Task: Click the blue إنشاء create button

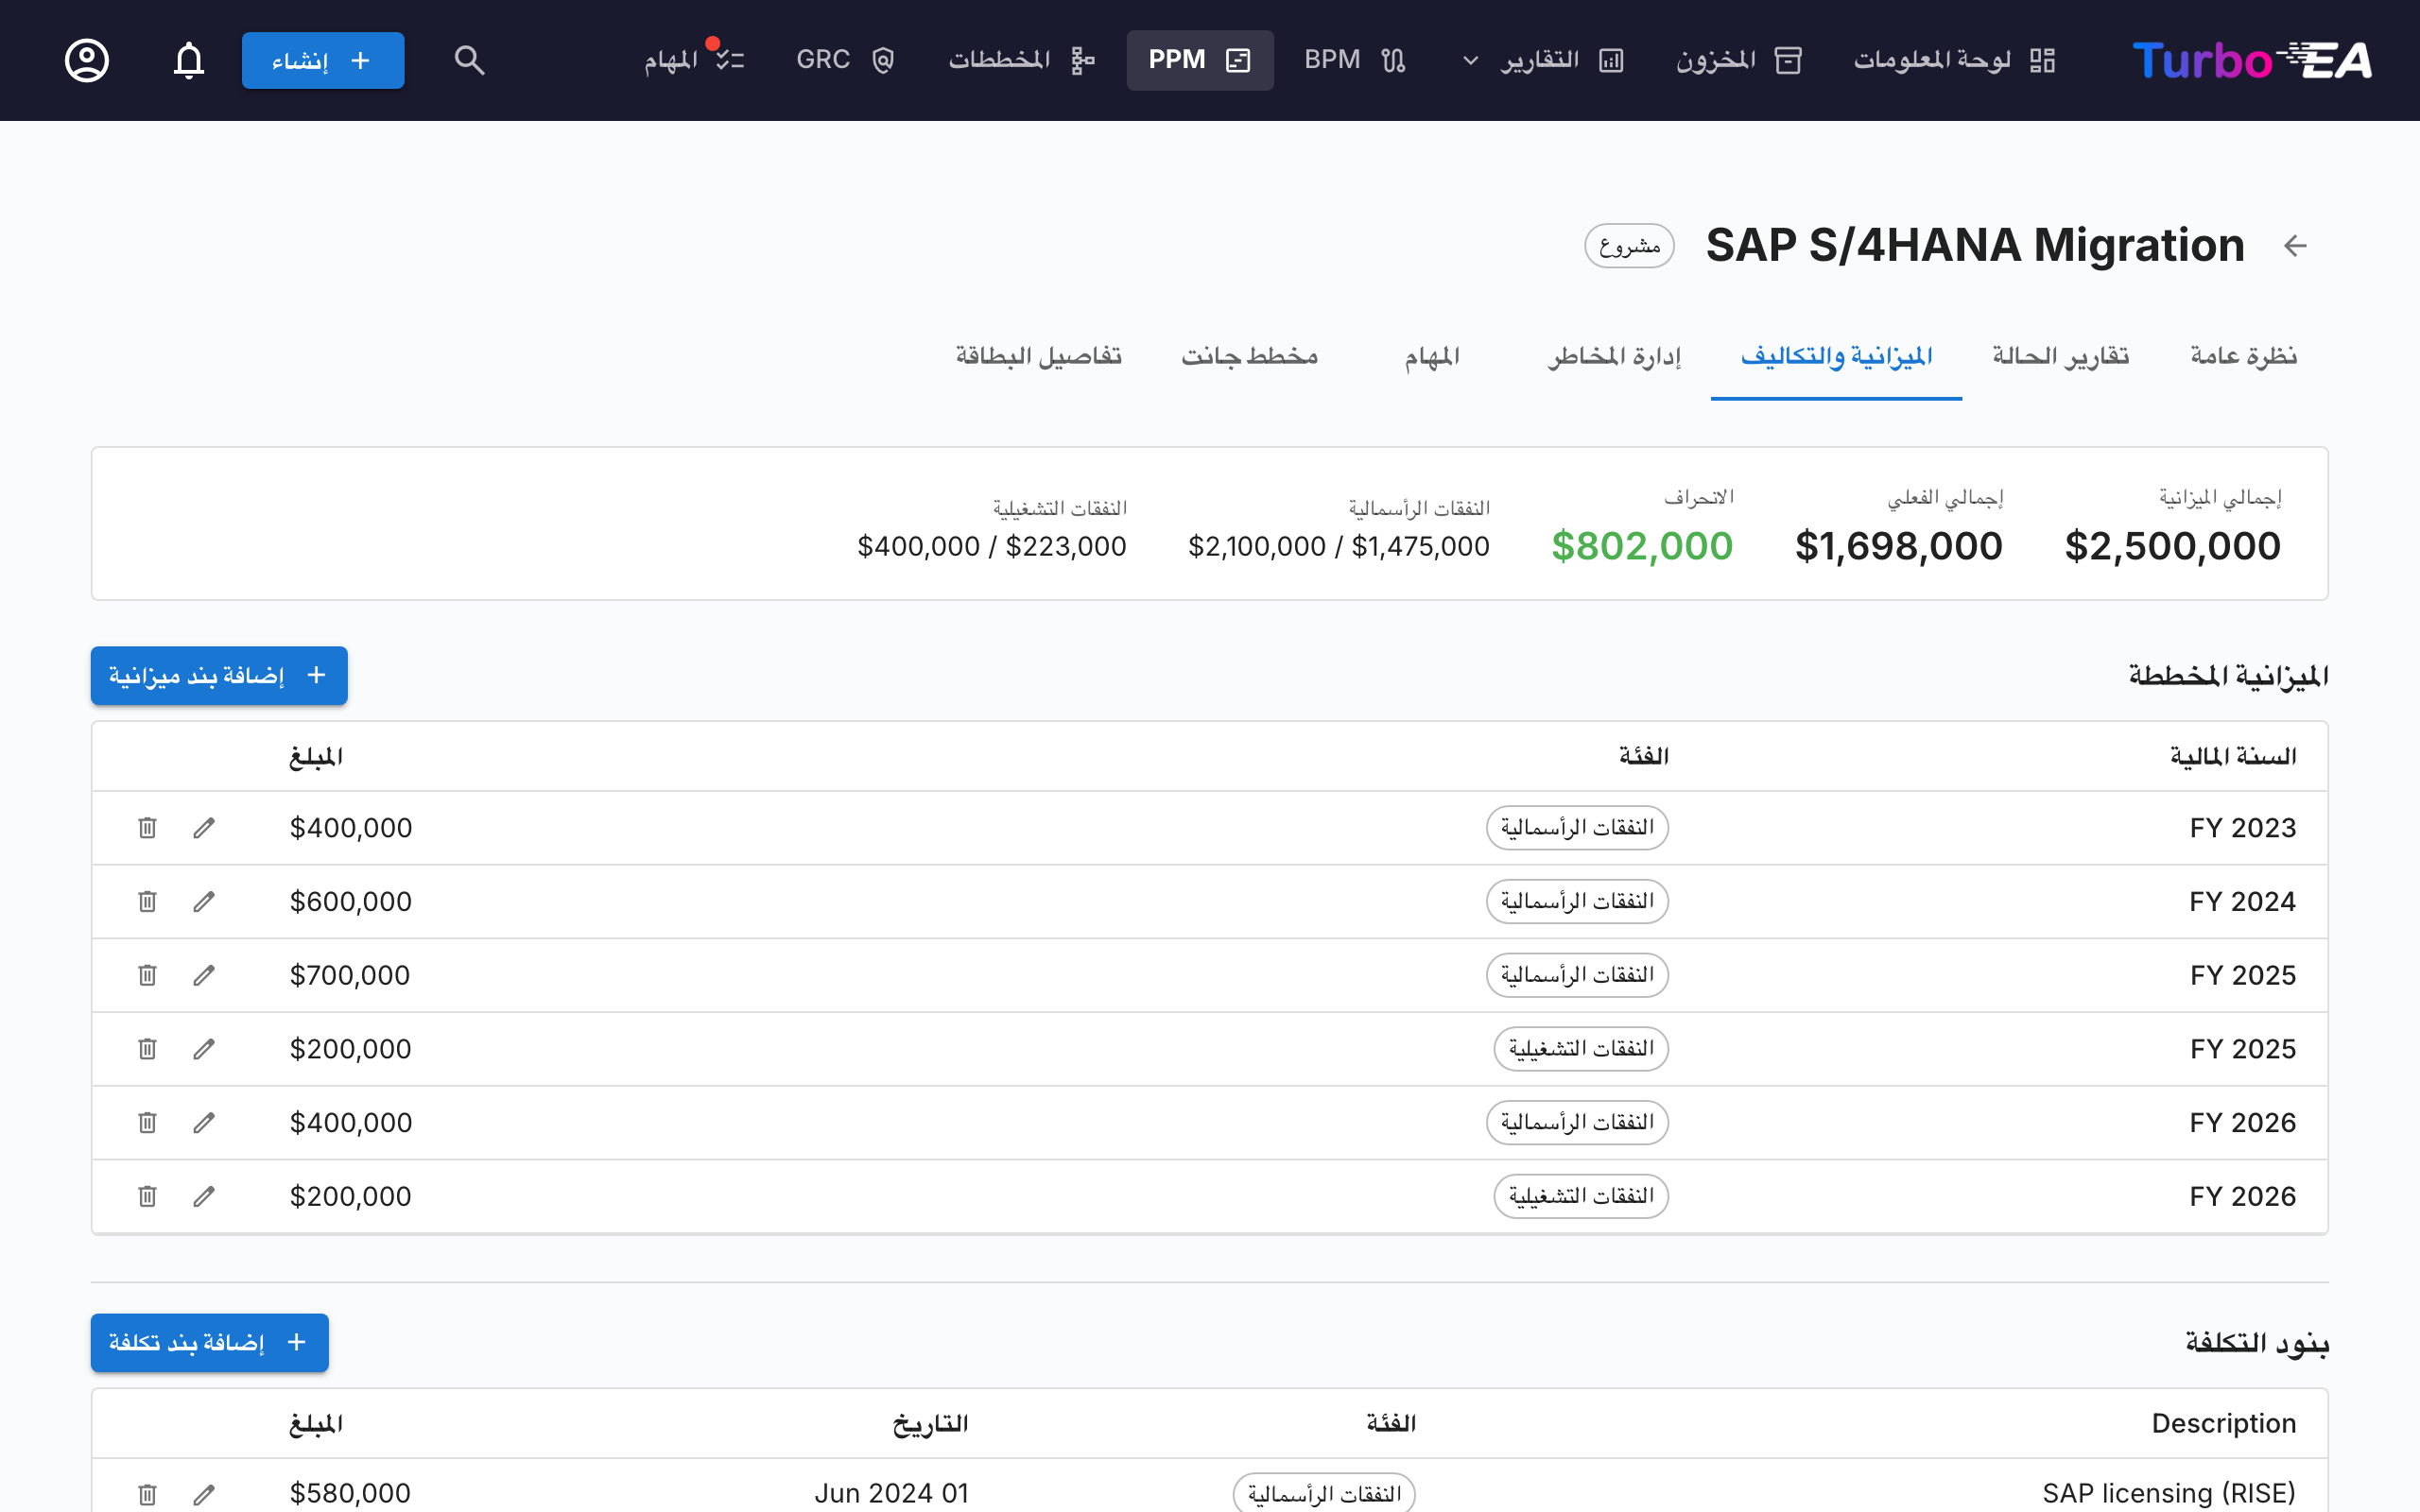Action: coord(323,60)
